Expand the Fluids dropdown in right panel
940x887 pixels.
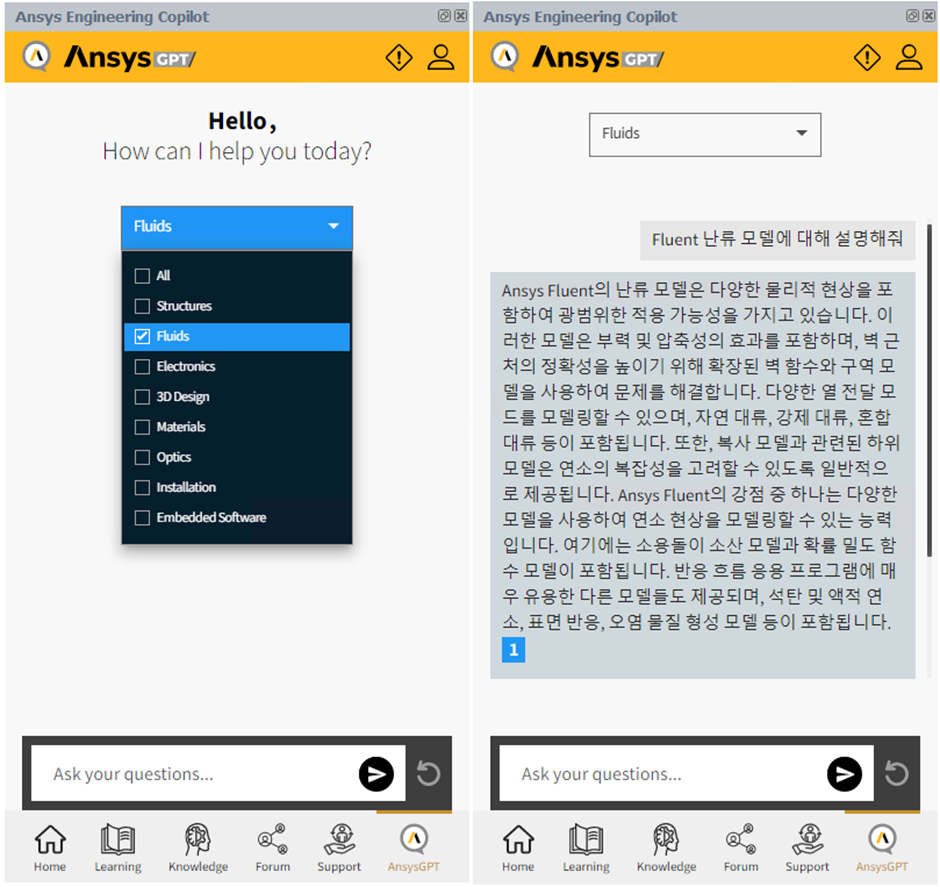coord(705,134)
